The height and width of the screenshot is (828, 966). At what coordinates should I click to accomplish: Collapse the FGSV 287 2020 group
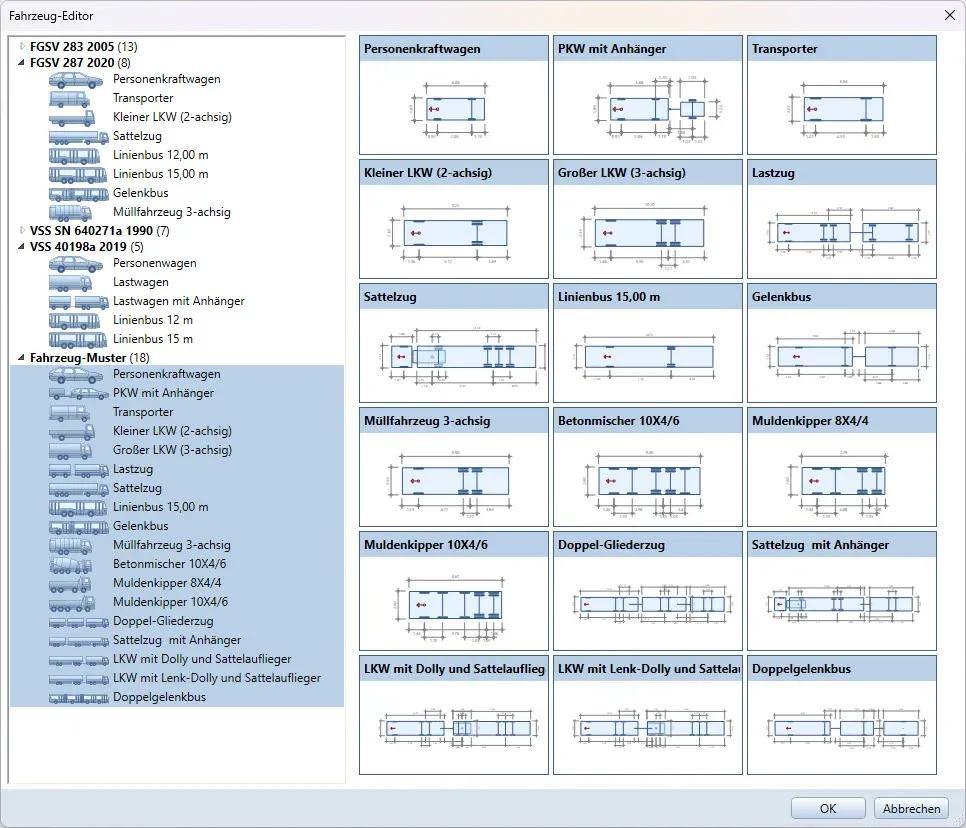pyautogui.click(x=23, y=61)
